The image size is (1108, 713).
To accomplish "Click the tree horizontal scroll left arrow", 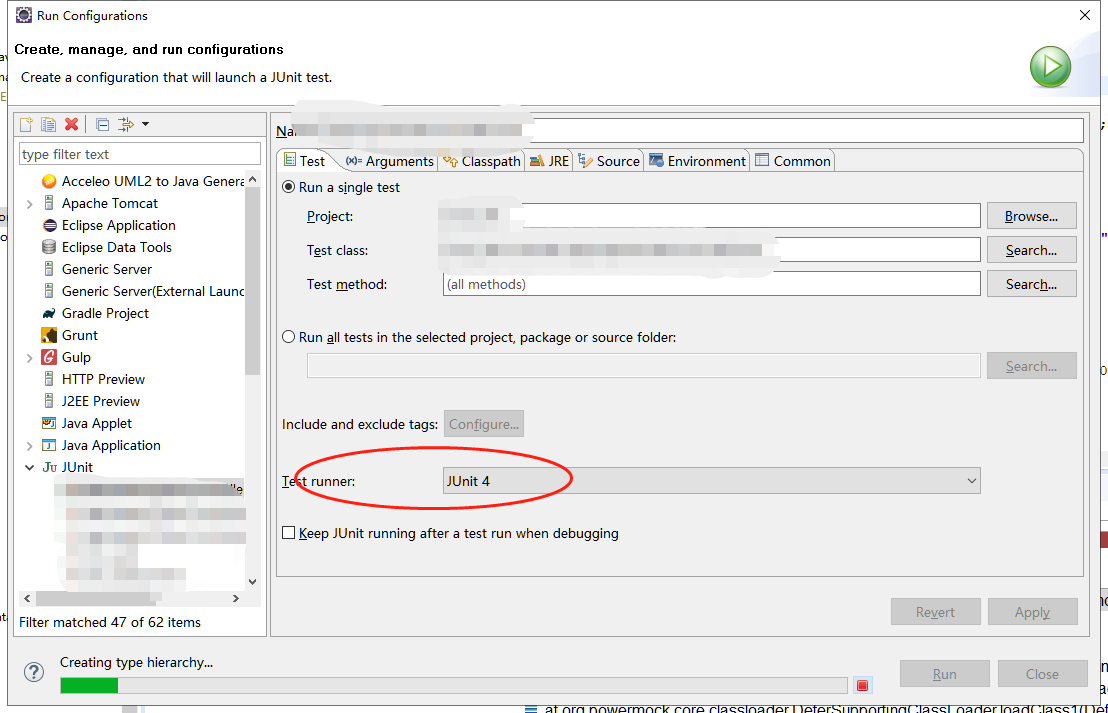I will (x=27, y=599).
